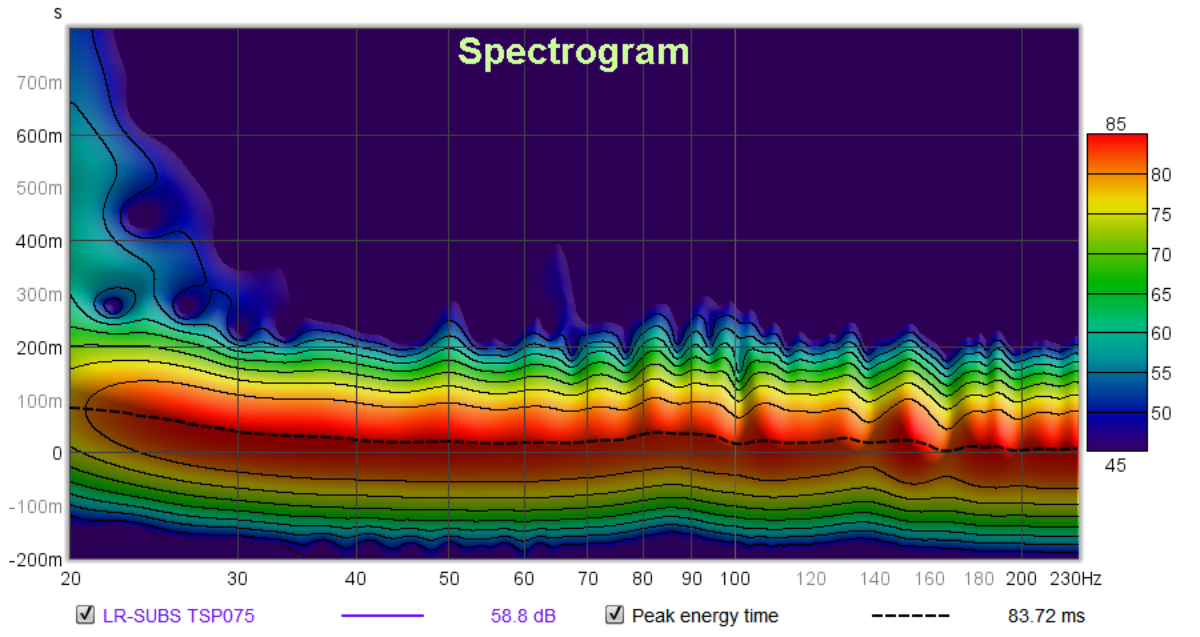This screenshot has height=637, width=1200.
Task: Click the 85 upper limit on colour scale
Action: pos(1116,124)
